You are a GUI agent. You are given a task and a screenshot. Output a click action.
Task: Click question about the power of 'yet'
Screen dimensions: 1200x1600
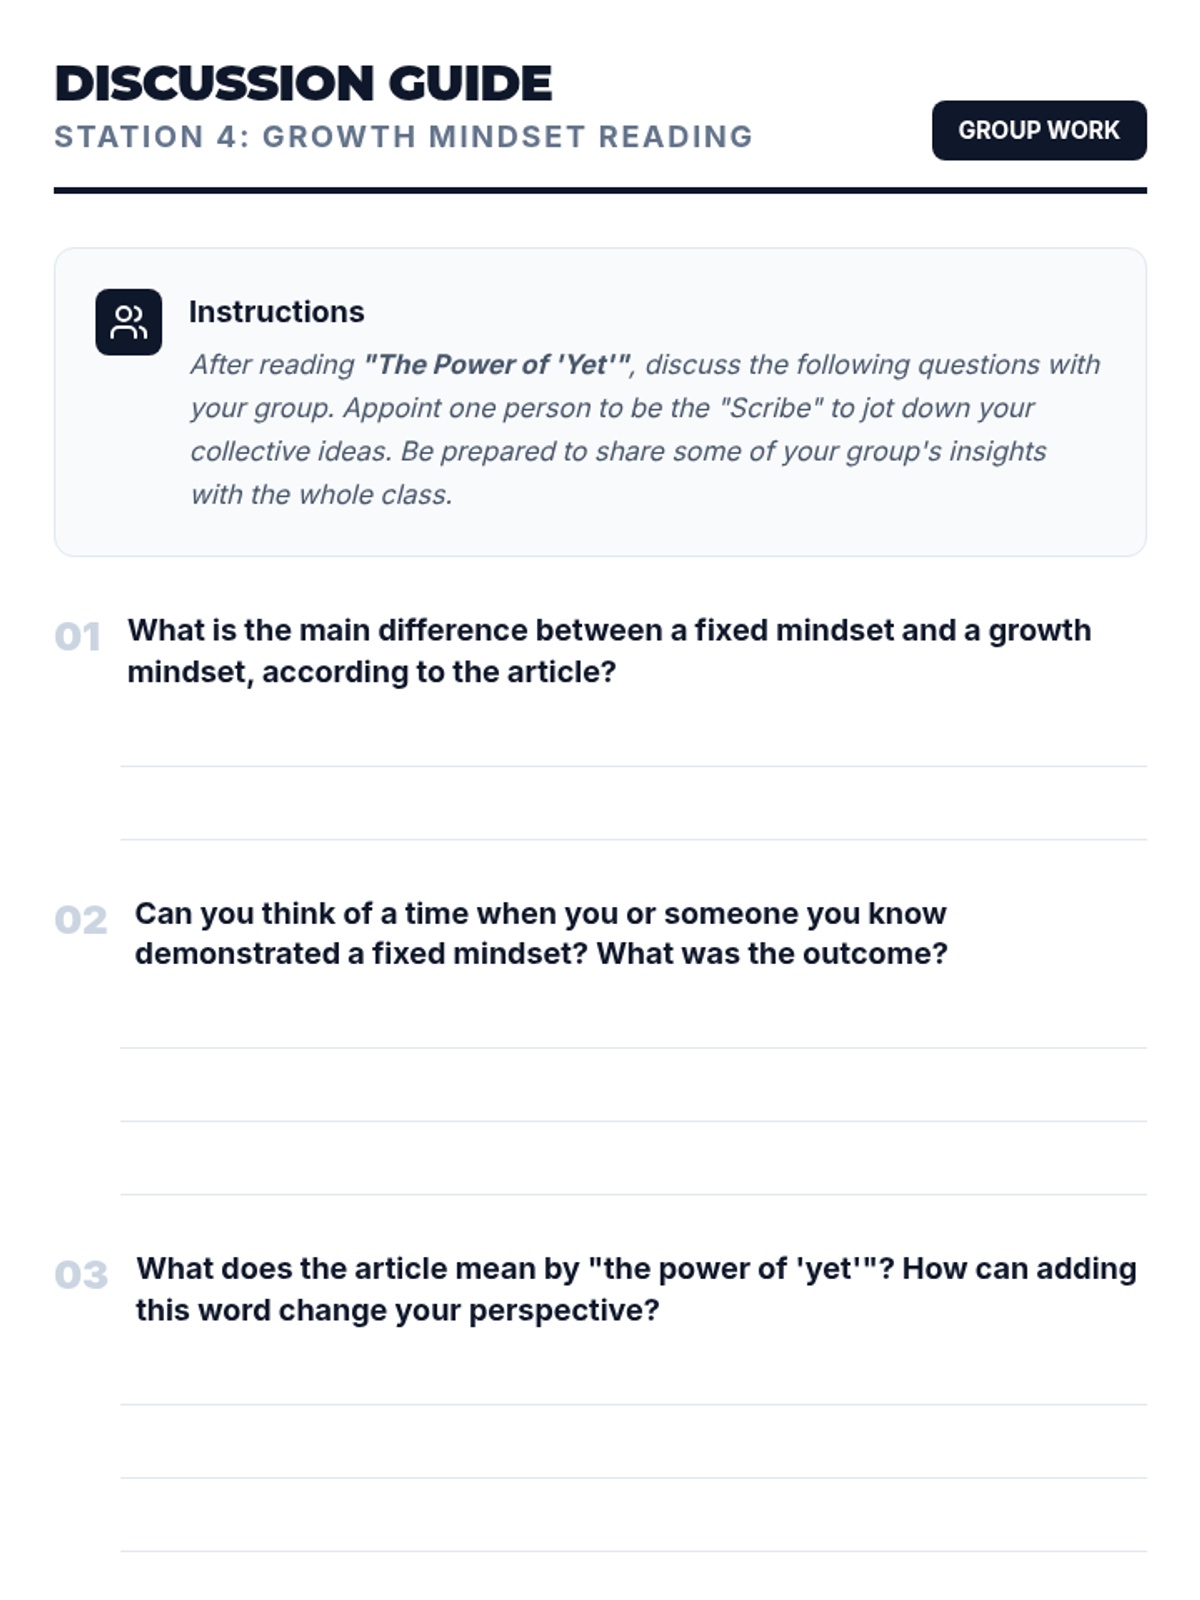click(x=636, y=1289)
